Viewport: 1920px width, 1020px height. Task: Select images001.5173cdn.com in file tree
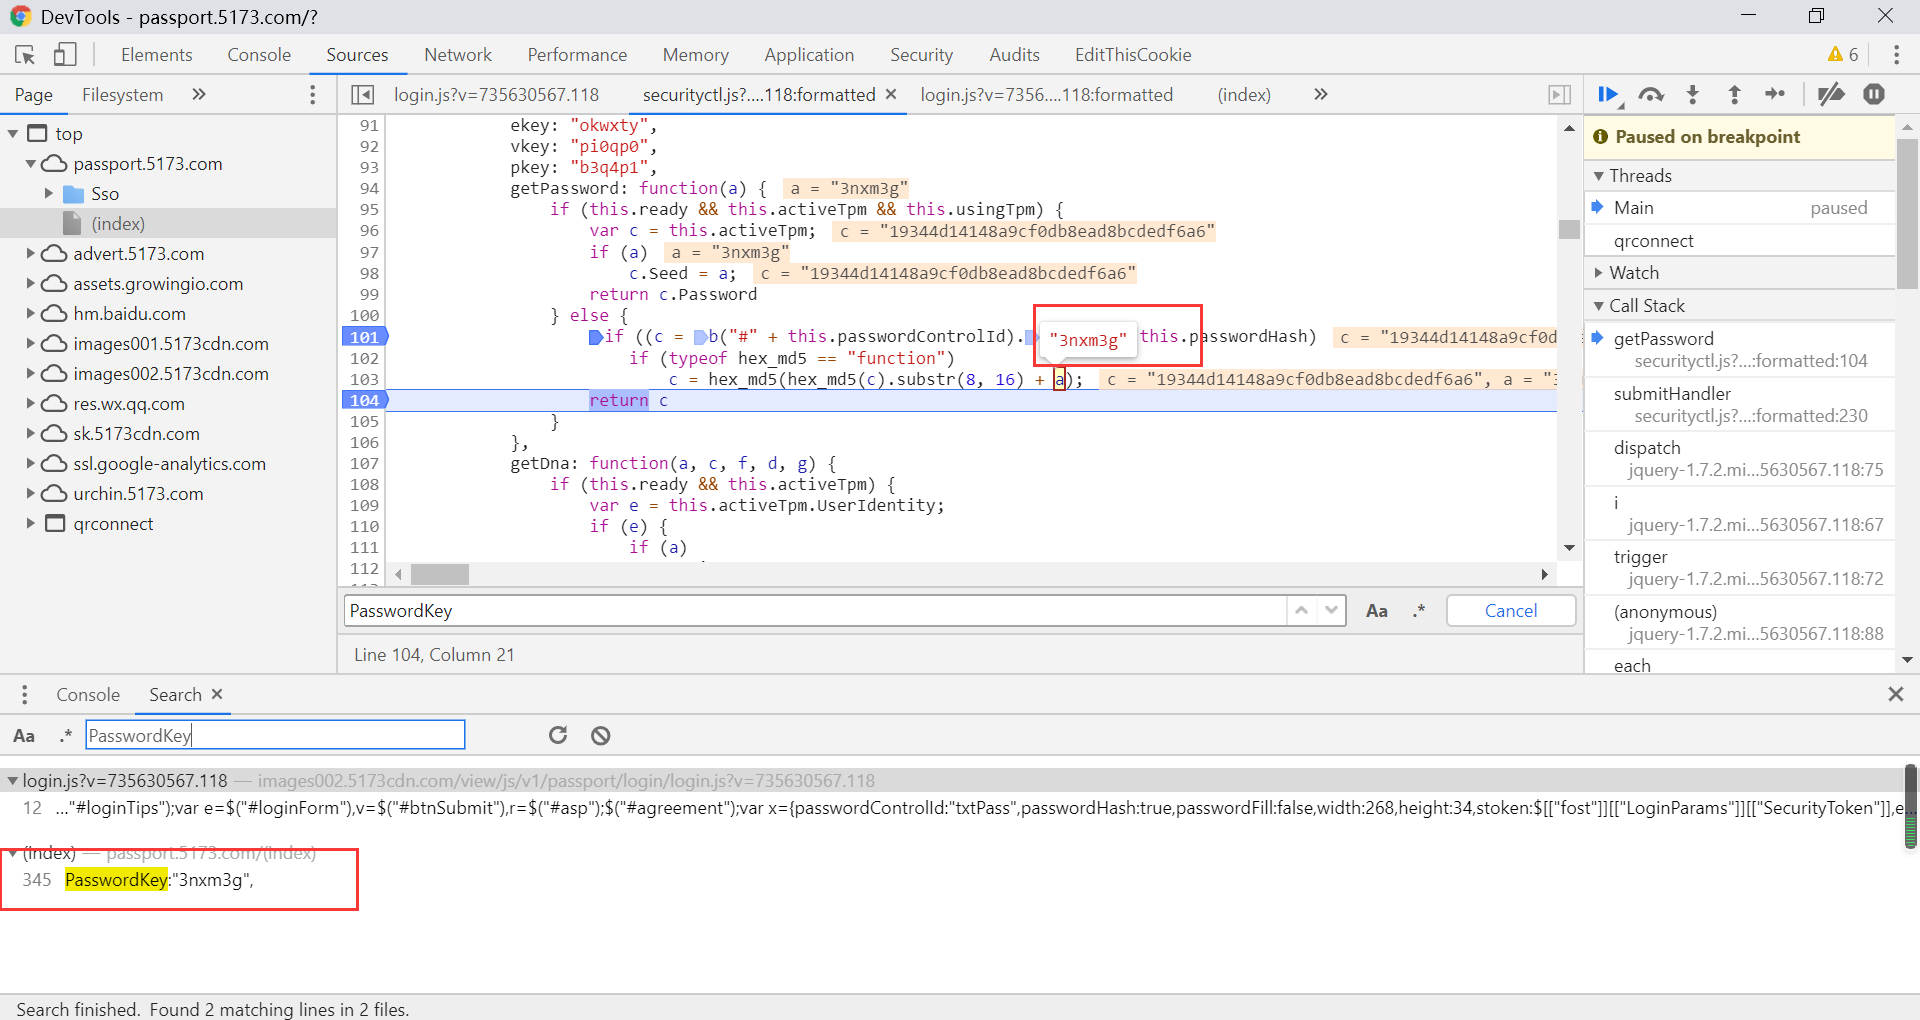[x=170, y=343]
